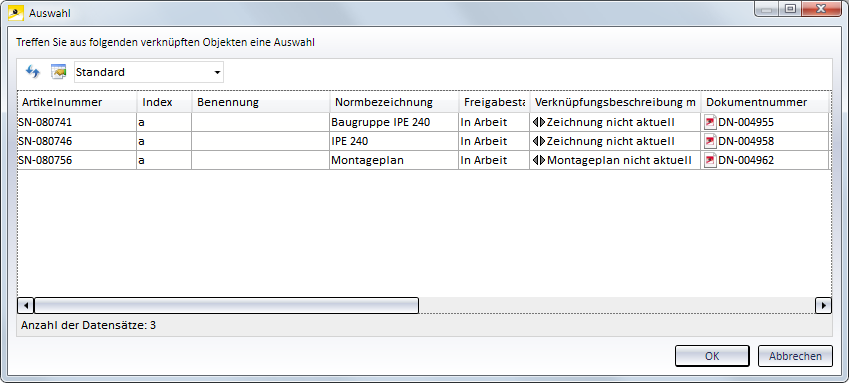Click the PDF icon next to DN-004962

[710, 160]
